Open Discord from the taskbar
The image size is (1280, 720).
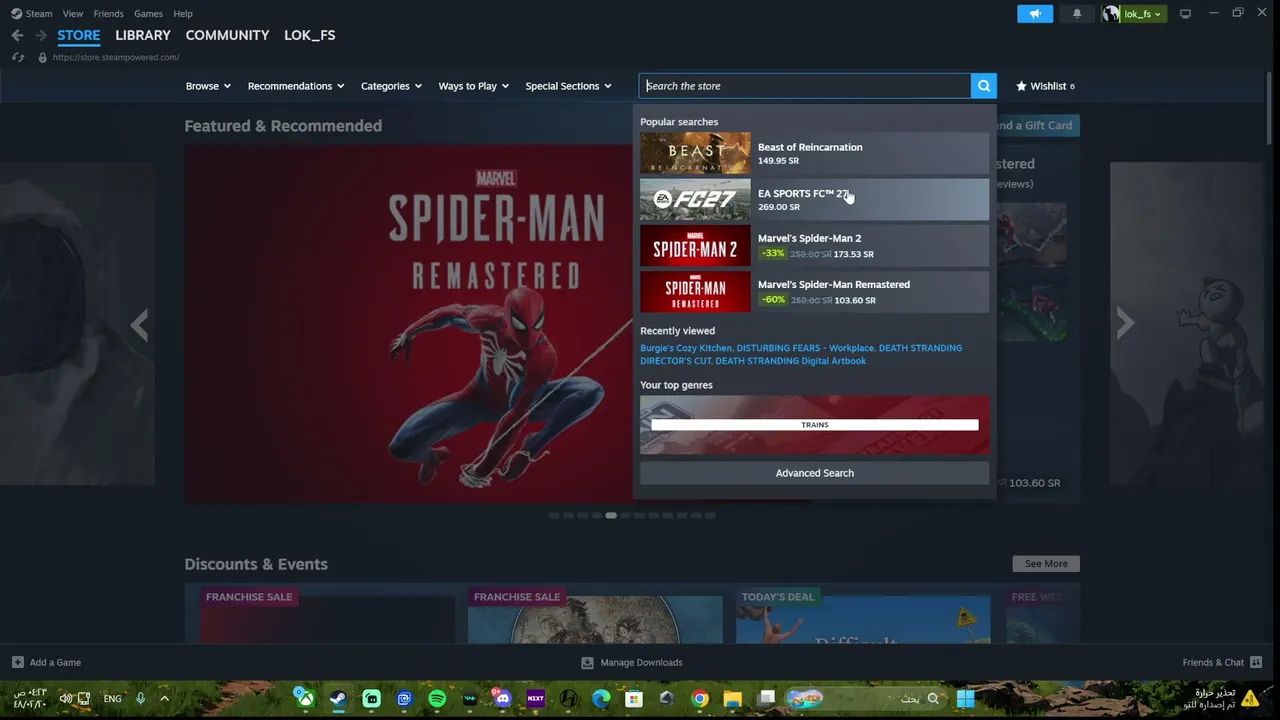(x=502, y=699)
